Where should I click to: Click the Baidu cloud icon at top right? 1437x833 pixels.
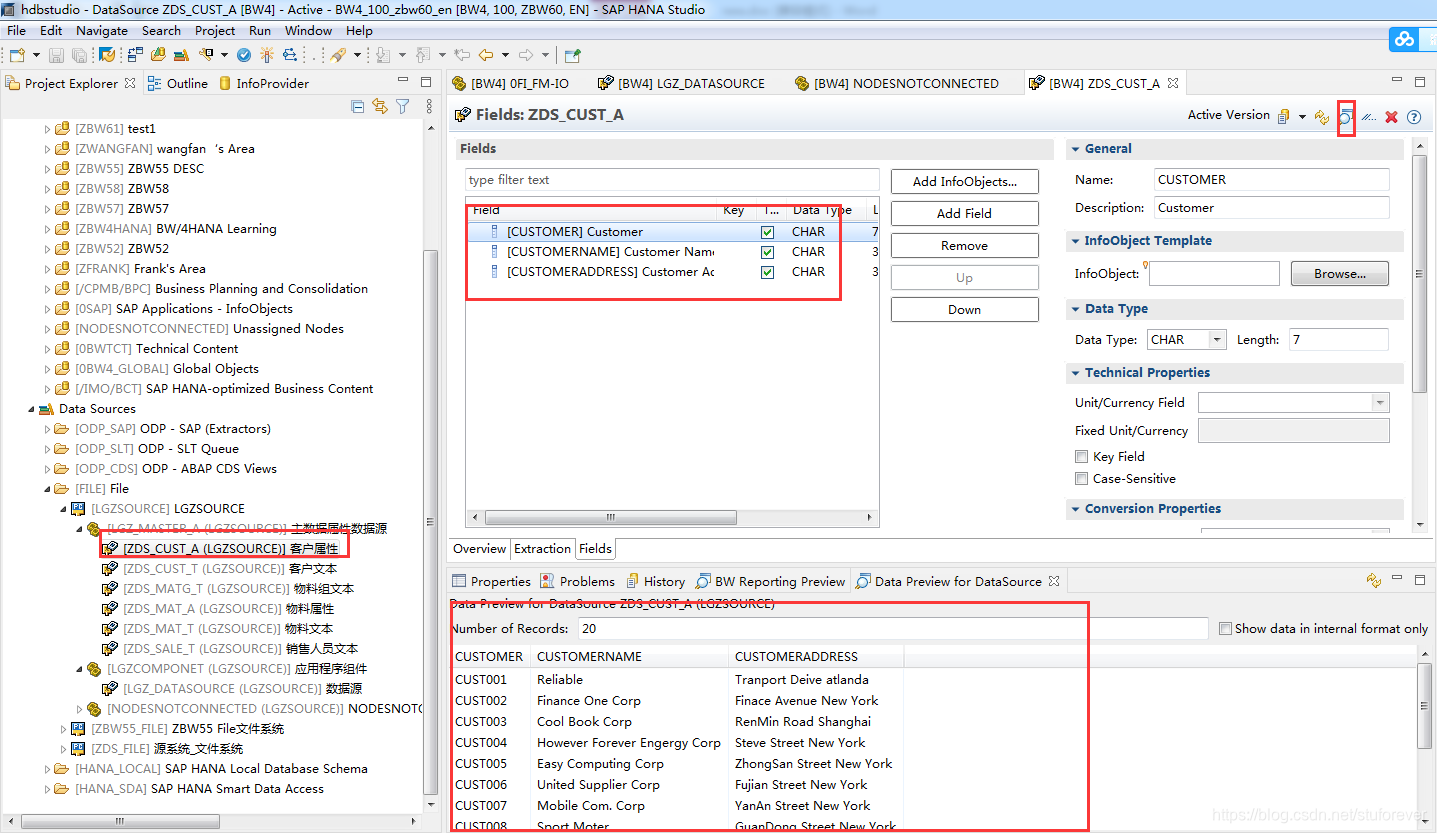pos(1405,39)
